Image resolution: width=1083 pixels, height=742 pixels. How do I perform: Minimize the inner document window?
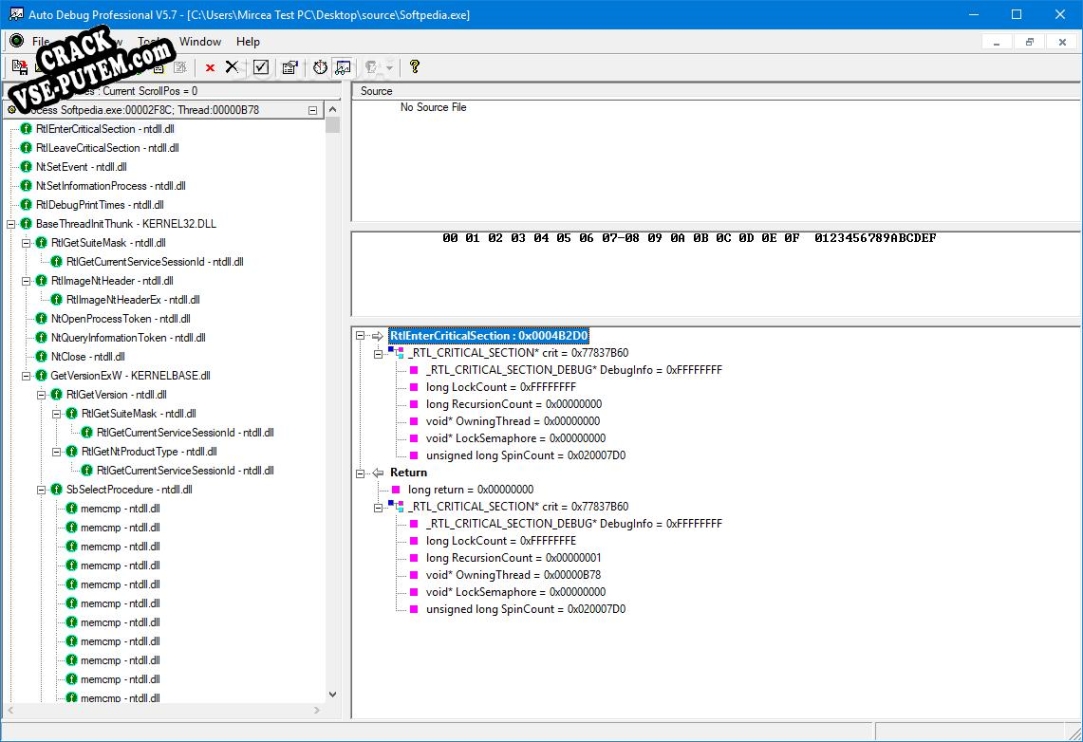(997, 42)
